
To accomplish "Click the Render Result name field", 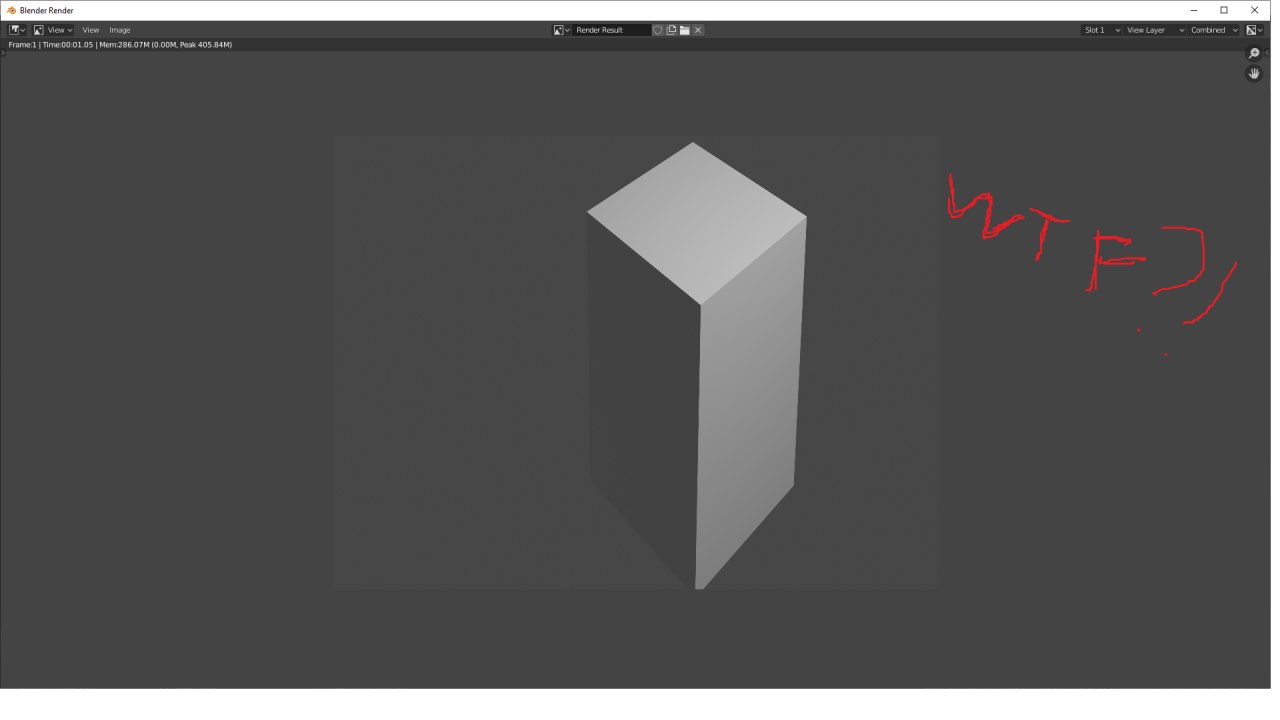I will click(x=612, y=30).
